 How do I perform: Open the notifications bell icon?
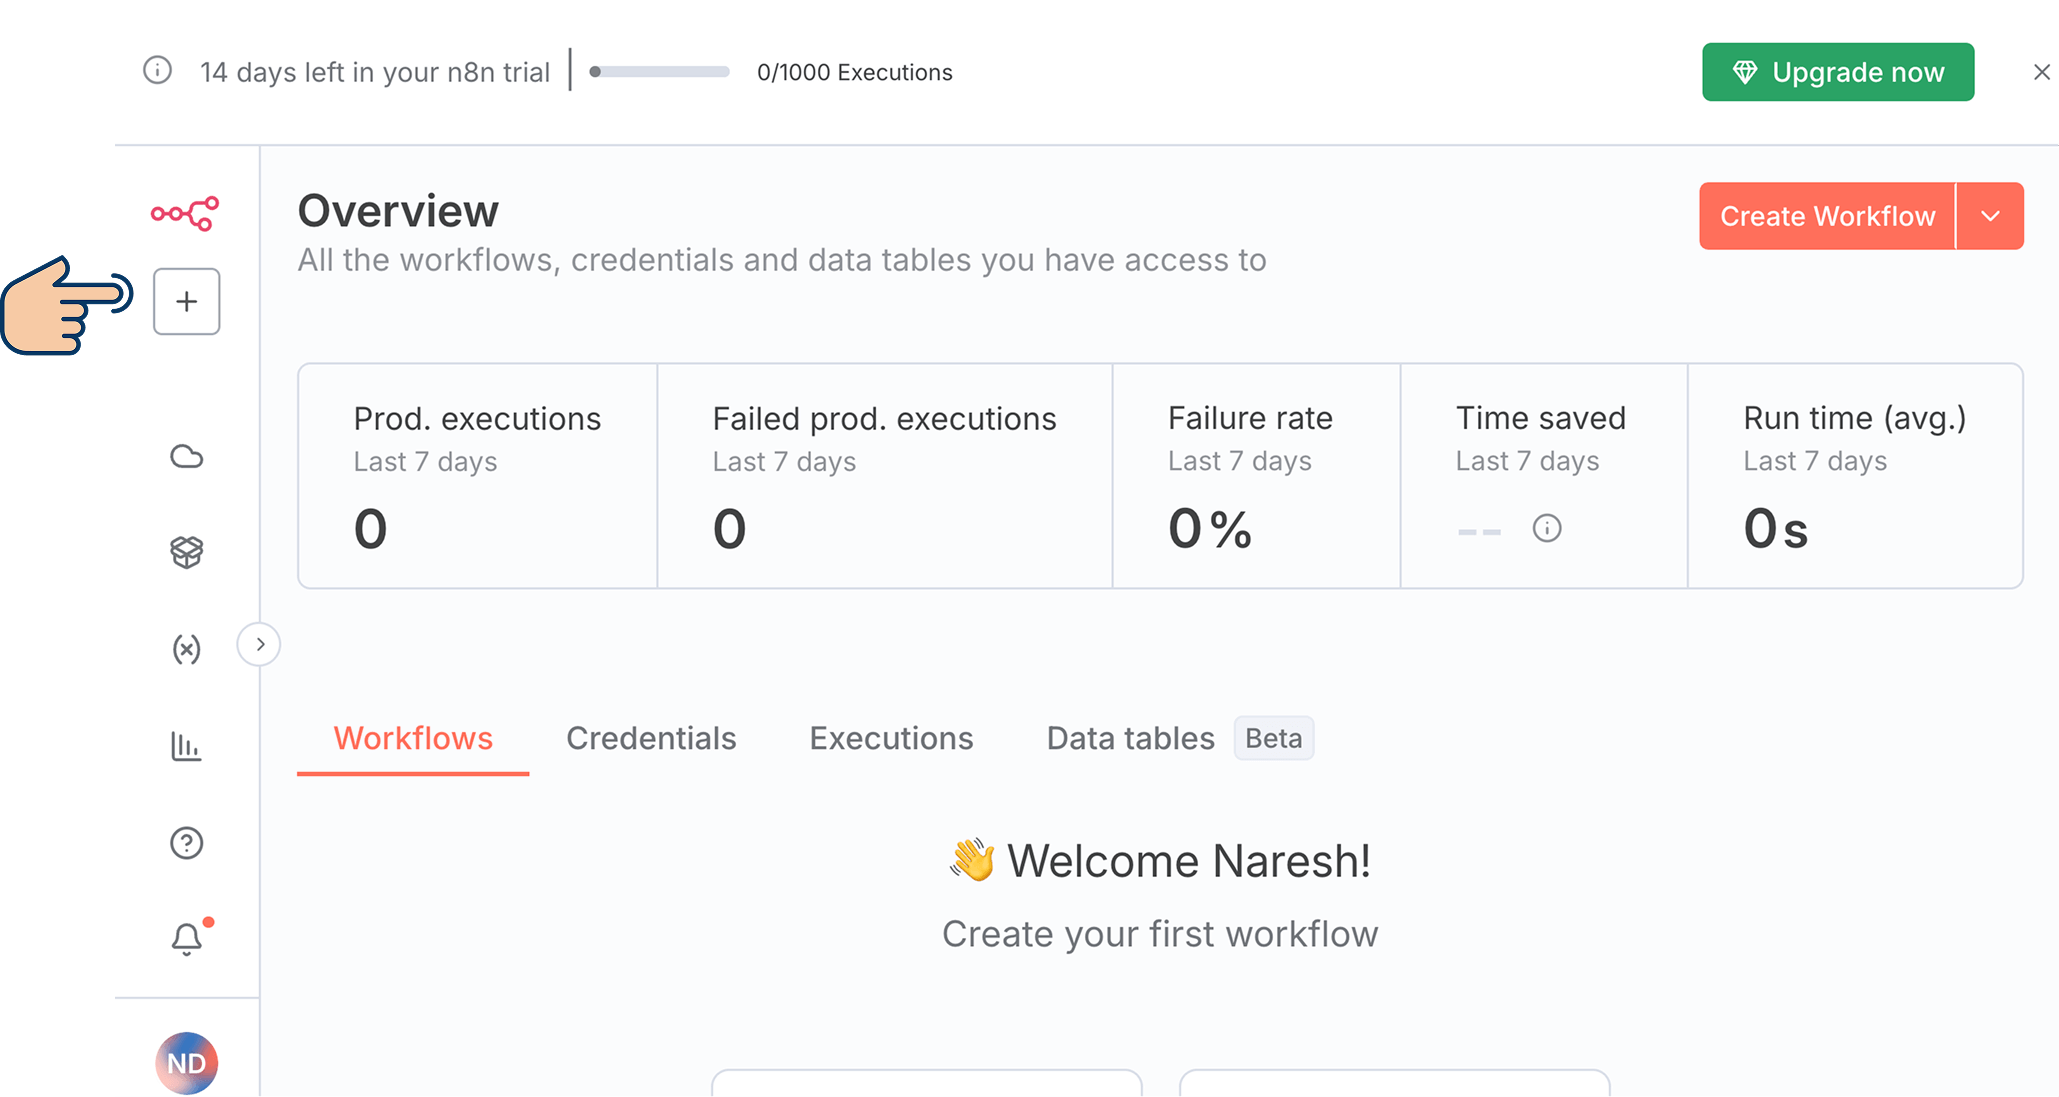[x=186, y=939]
